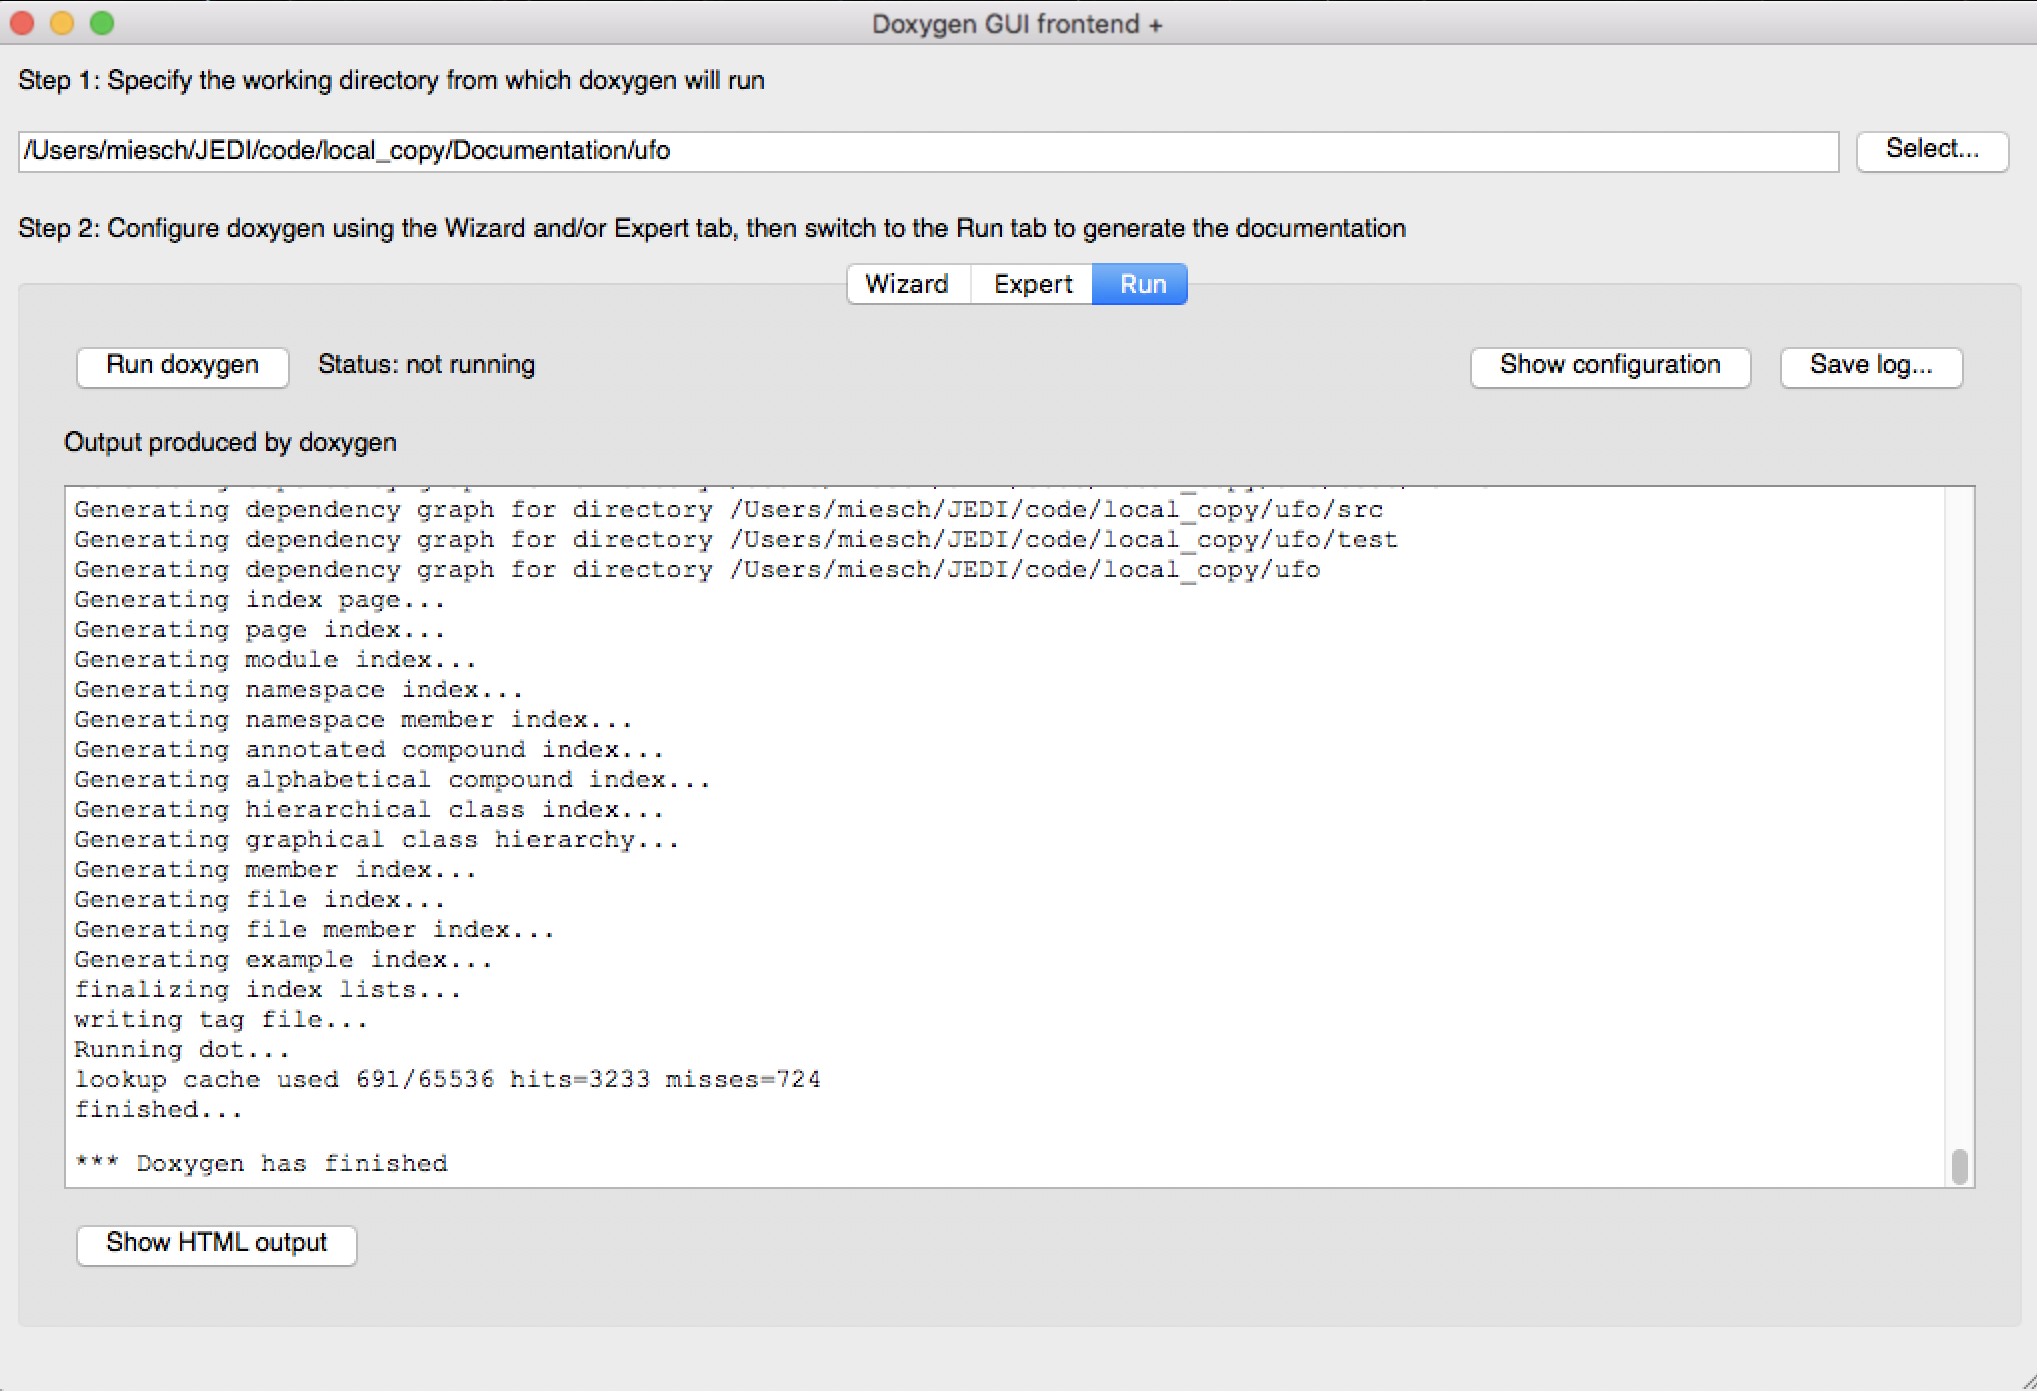Click the "Generating file index..." log line
Viewport: 2037px width, 1391px height.
click(260, 900)
